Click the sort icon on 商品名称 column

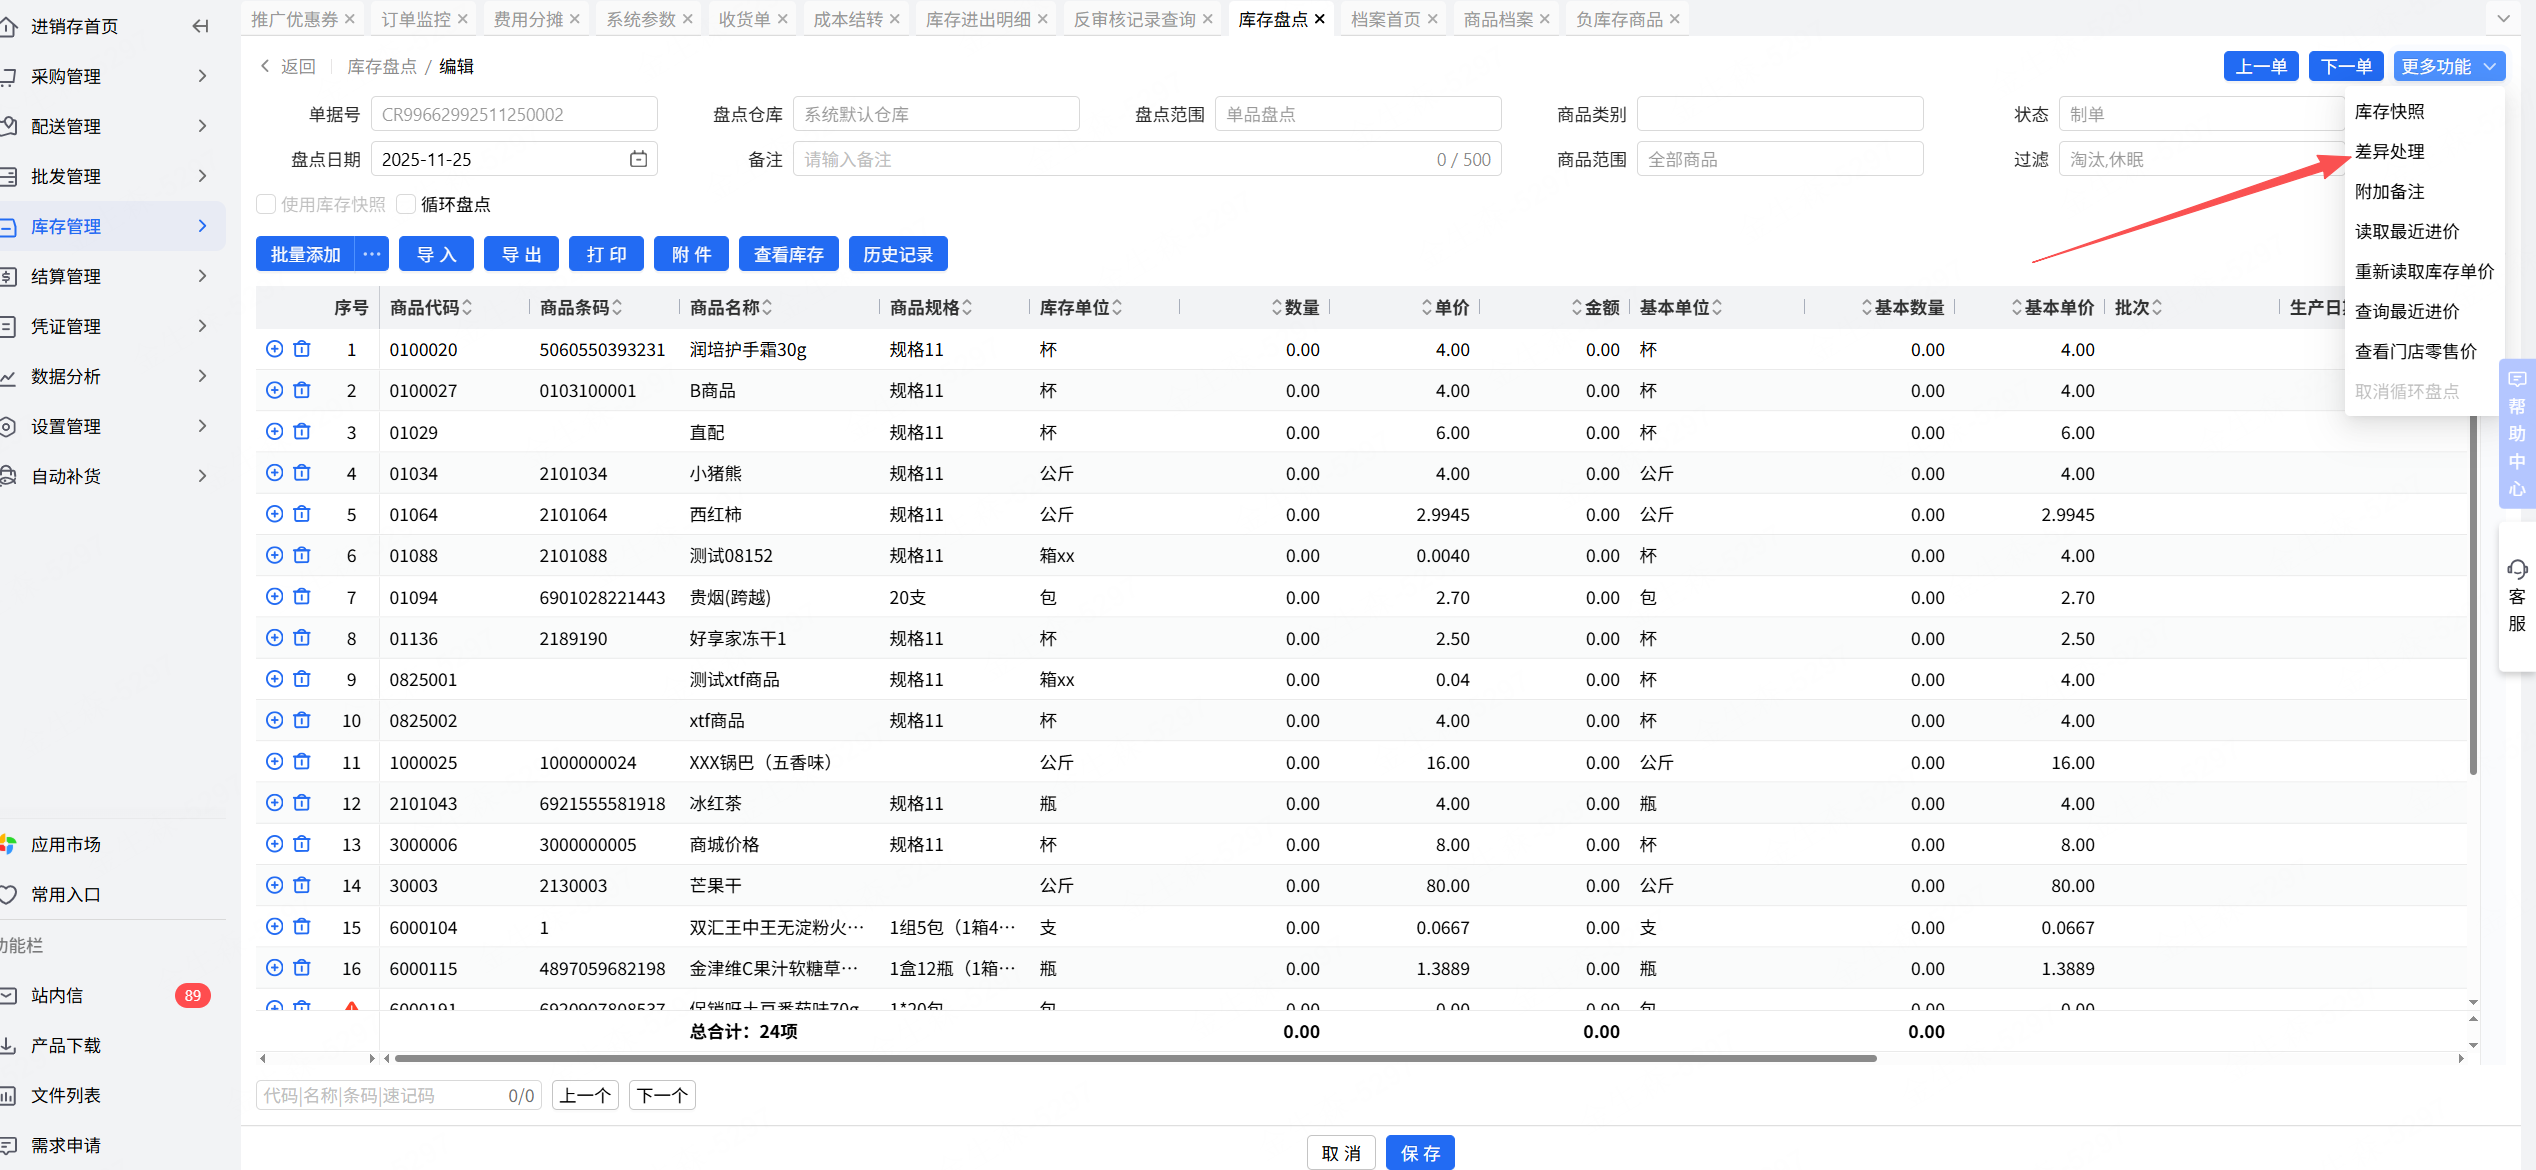click(x=767, y=308)
